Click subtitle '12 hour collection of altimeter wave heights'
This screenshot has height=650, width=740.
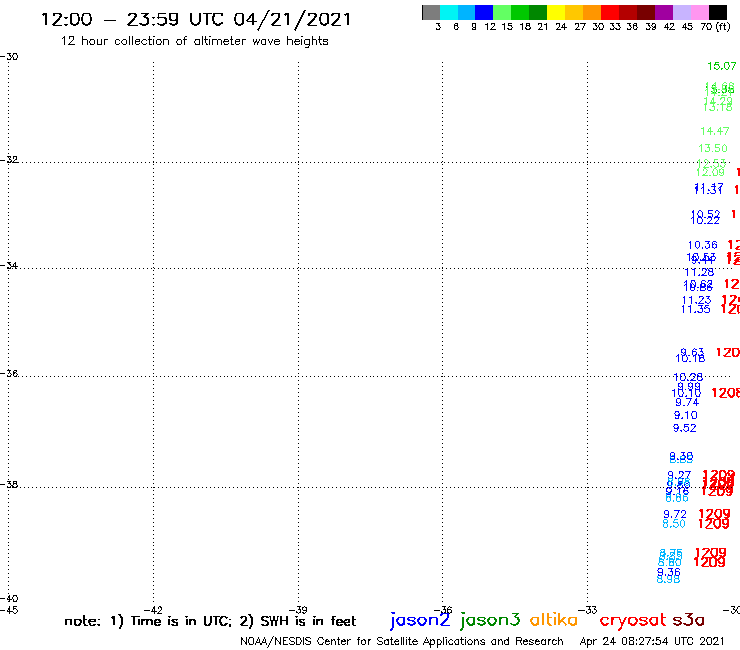[194, 41]
